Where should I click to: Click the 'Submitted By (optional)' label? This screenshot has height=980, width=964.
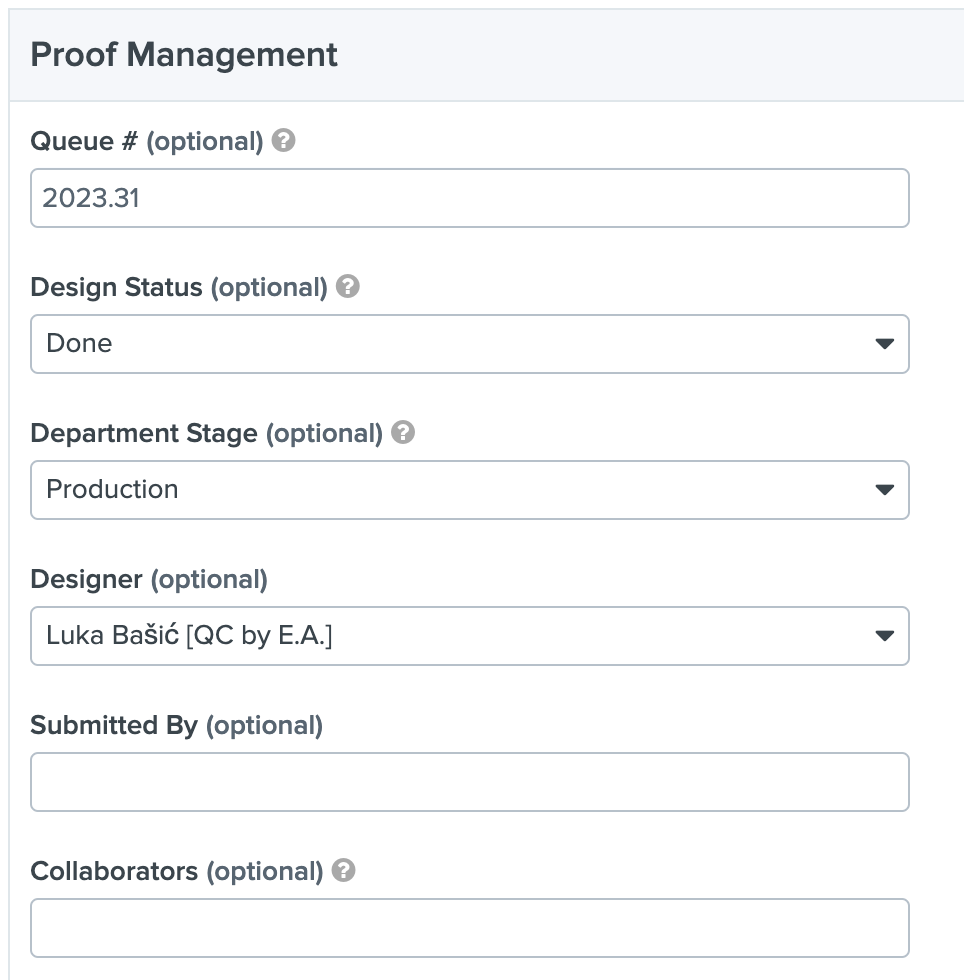[x=176, y=725]
